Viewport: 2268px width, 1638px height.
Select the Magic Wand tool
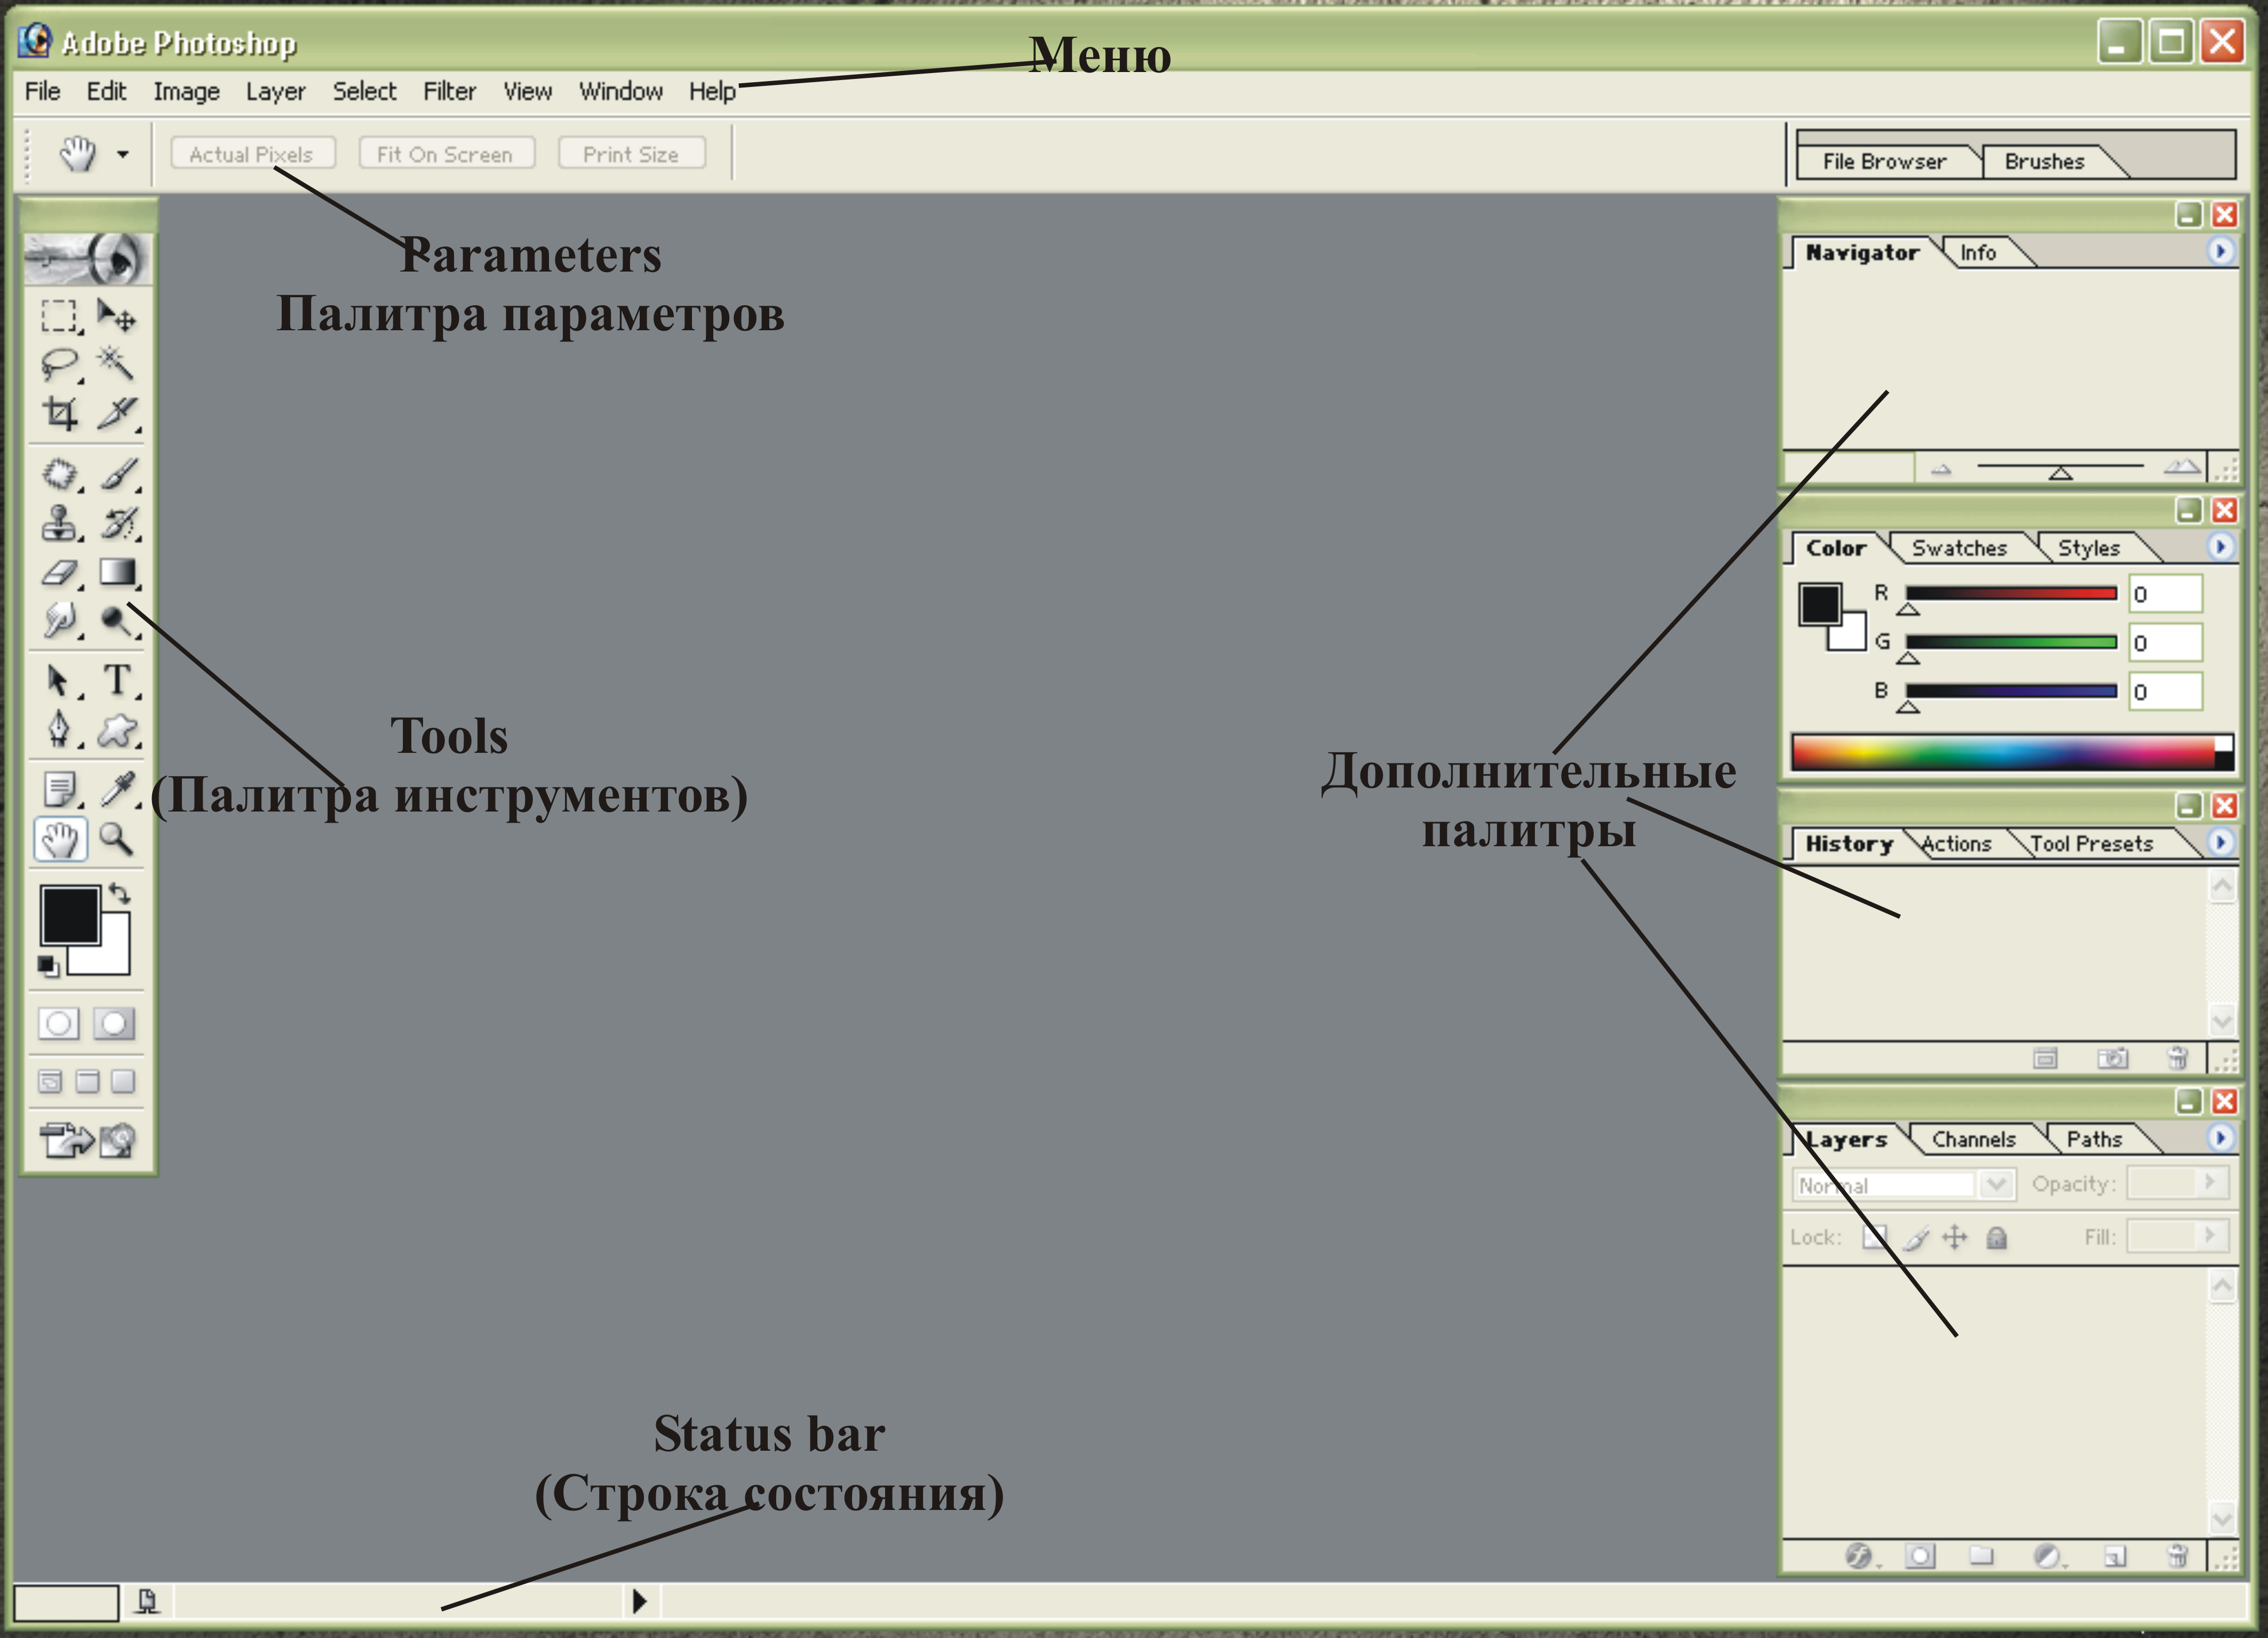point(117,364)
